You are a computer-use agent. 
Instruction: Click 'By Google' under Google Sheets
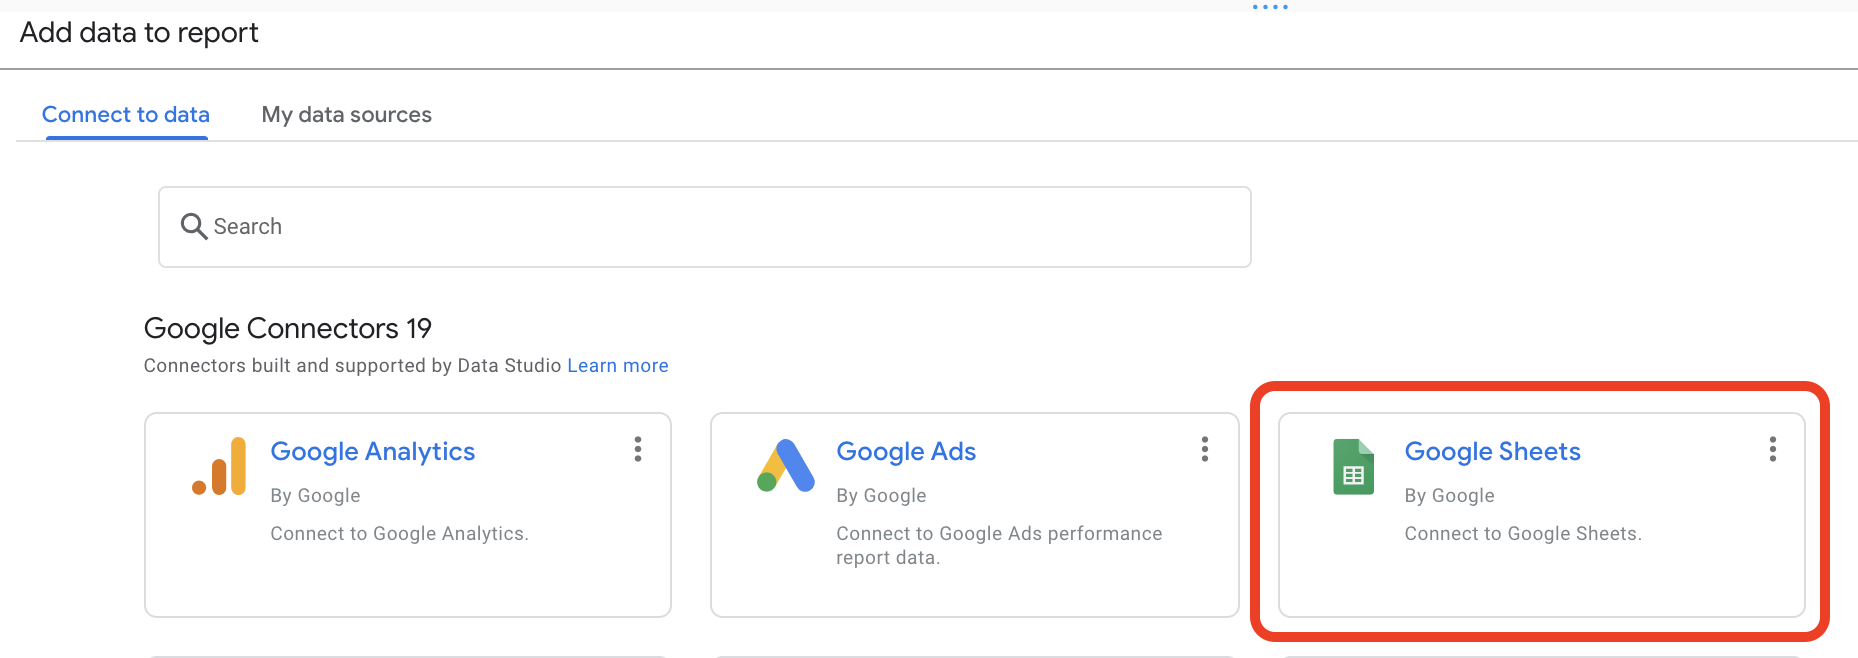(1449, 496)
